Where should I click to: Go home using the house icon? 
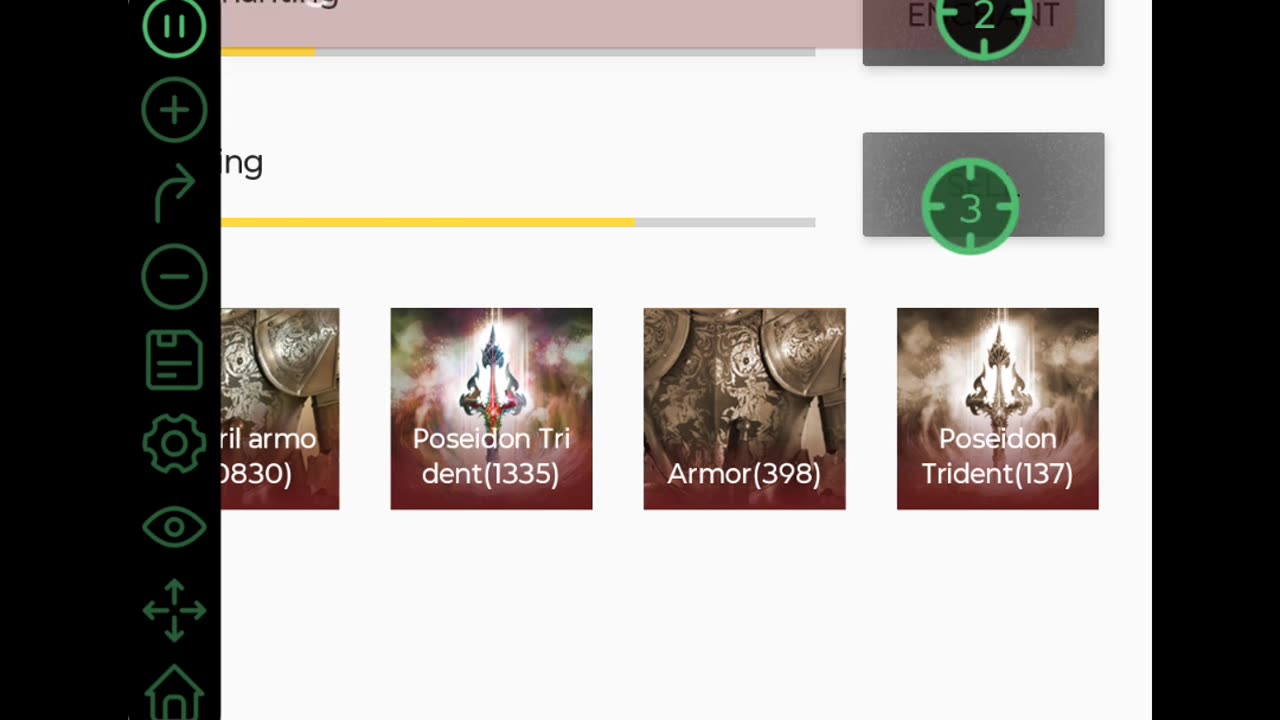(174, 692)
